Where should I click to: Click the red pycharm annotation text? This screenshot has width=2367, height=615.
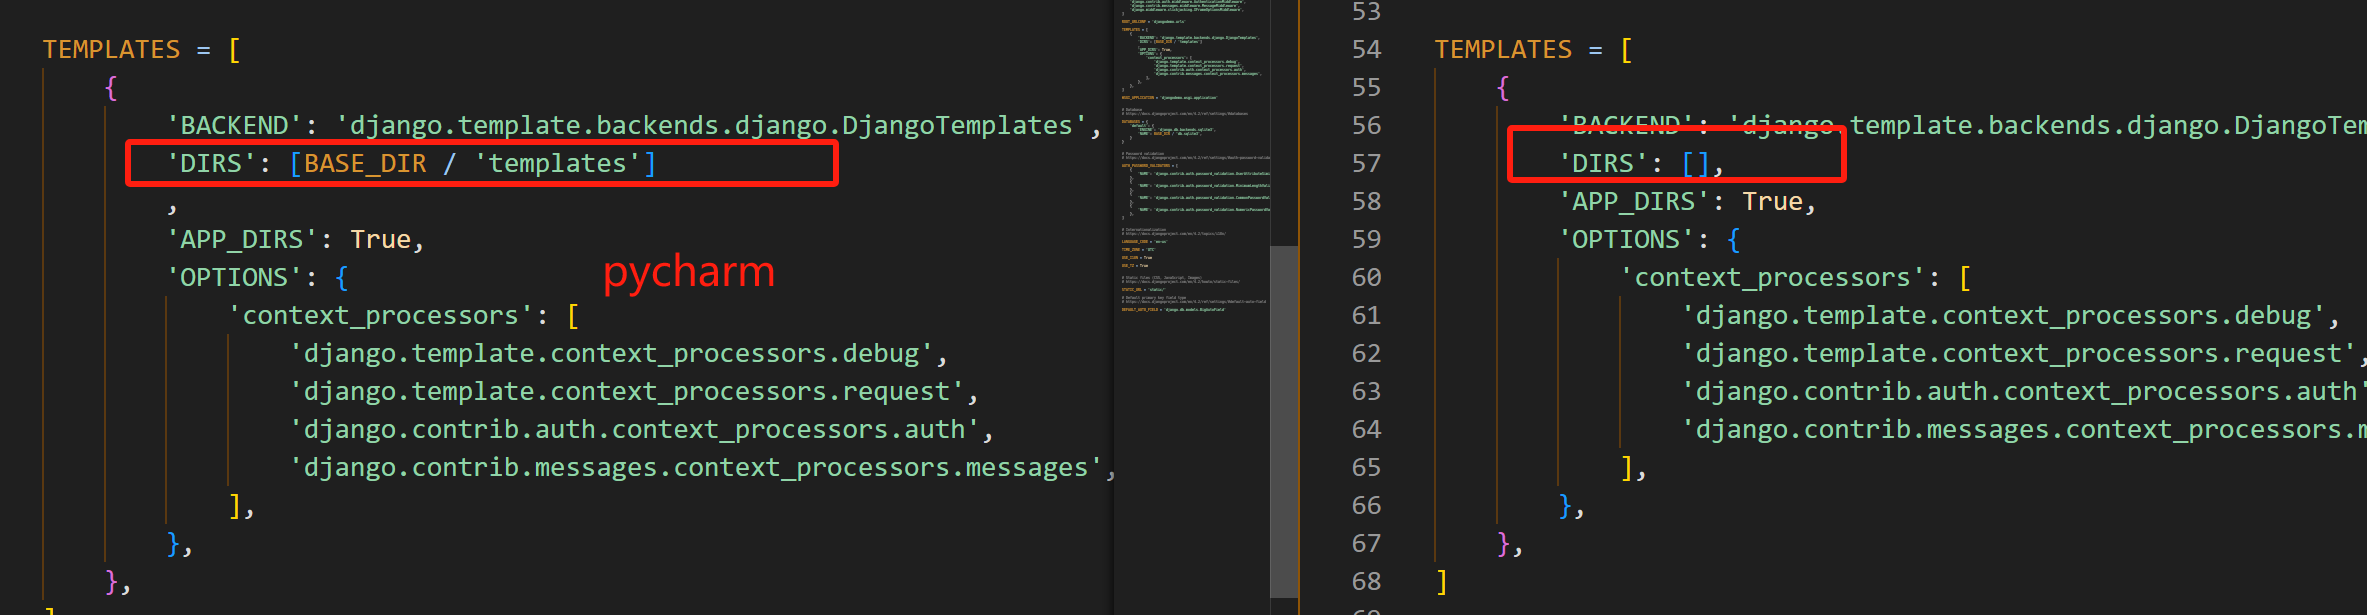(689, 272)
